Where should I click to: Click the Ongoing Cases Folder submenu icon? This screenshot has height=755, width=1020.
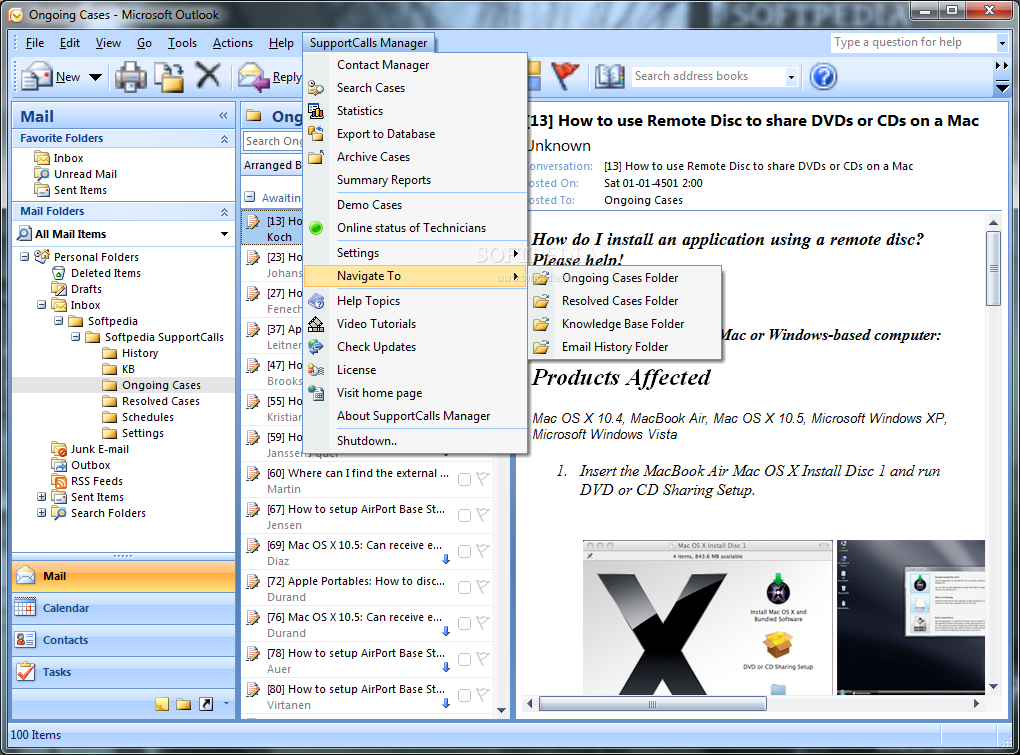coord(541,278)
